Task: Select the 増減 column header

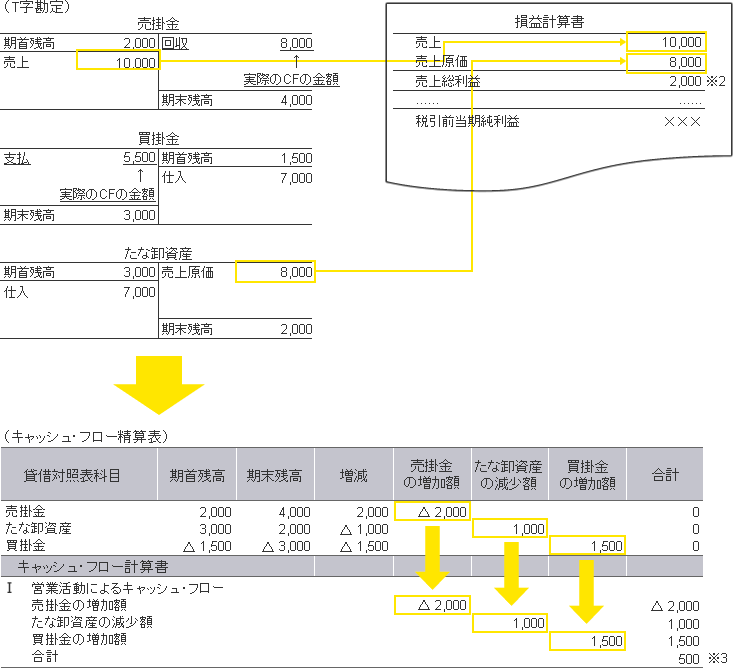Action: coord(353,475)
